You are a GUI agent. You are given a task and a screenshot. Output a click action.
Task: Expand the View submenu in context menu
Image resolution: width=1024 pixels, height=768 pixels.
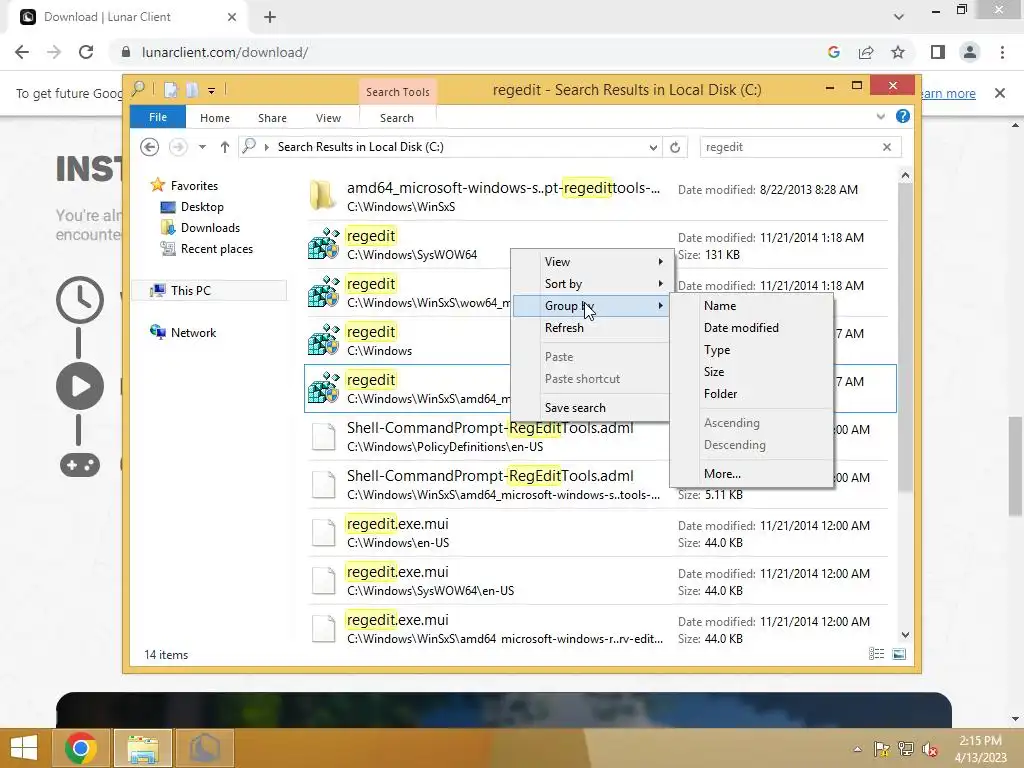pyautogui.click(x=592, y=261)
